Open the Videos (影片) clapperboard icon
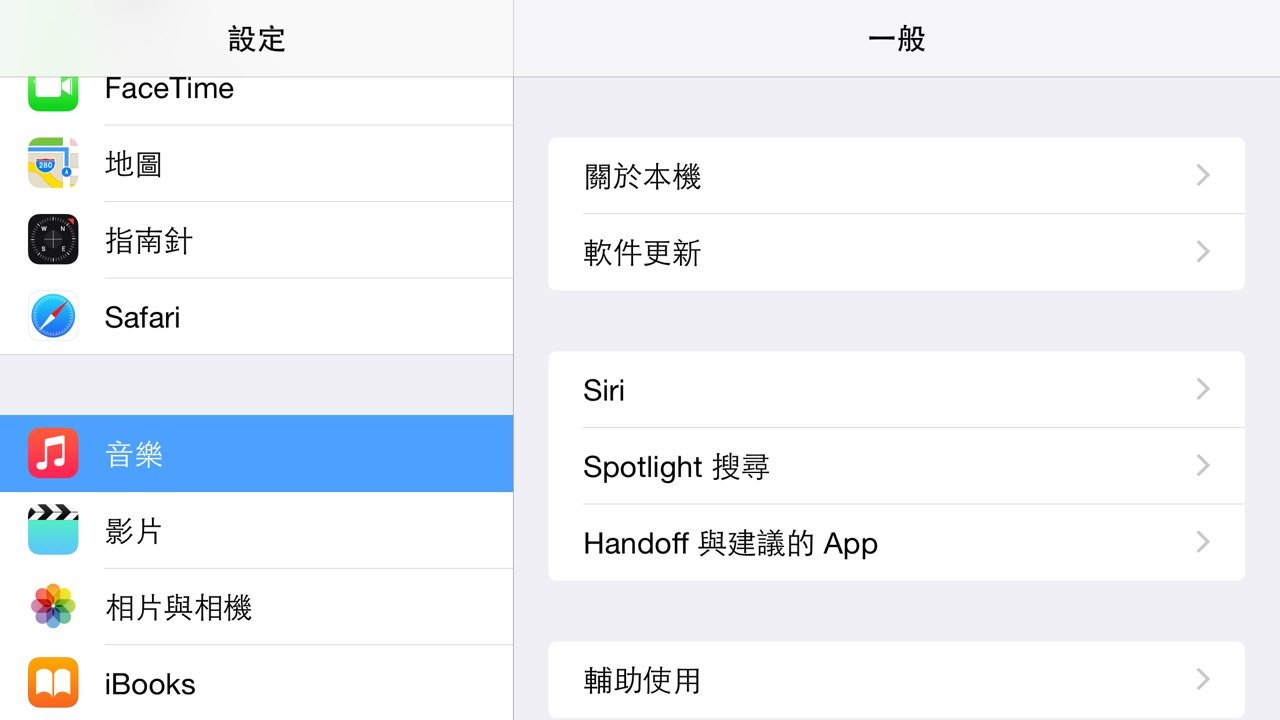The height and width of the screenshot is (720, 1280). point(53,530)
